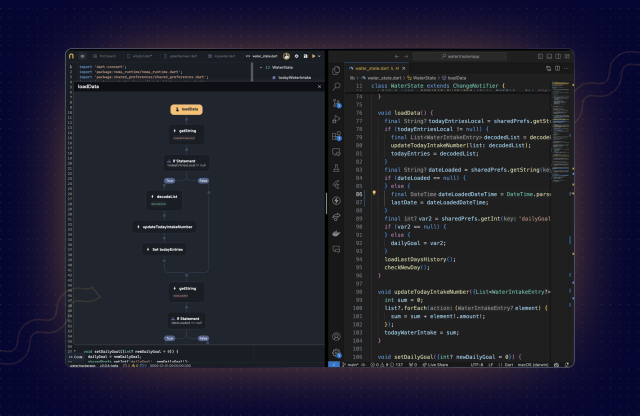Open the run button dropdown arrow

(x=318, y=56)
